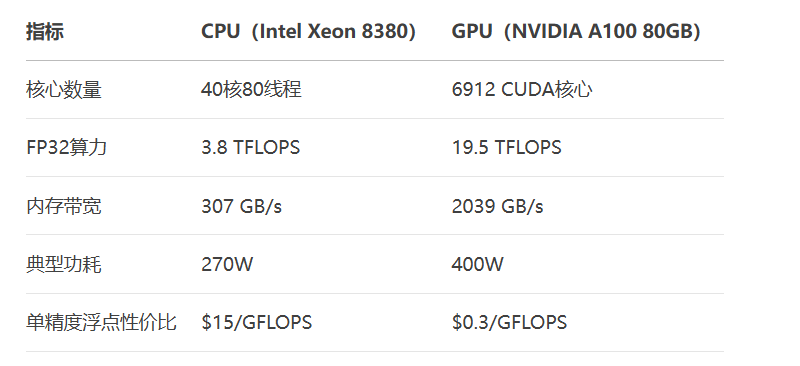
Task: Click the 单精度浮点性价比 row label
Action: [x=101, y=323]
